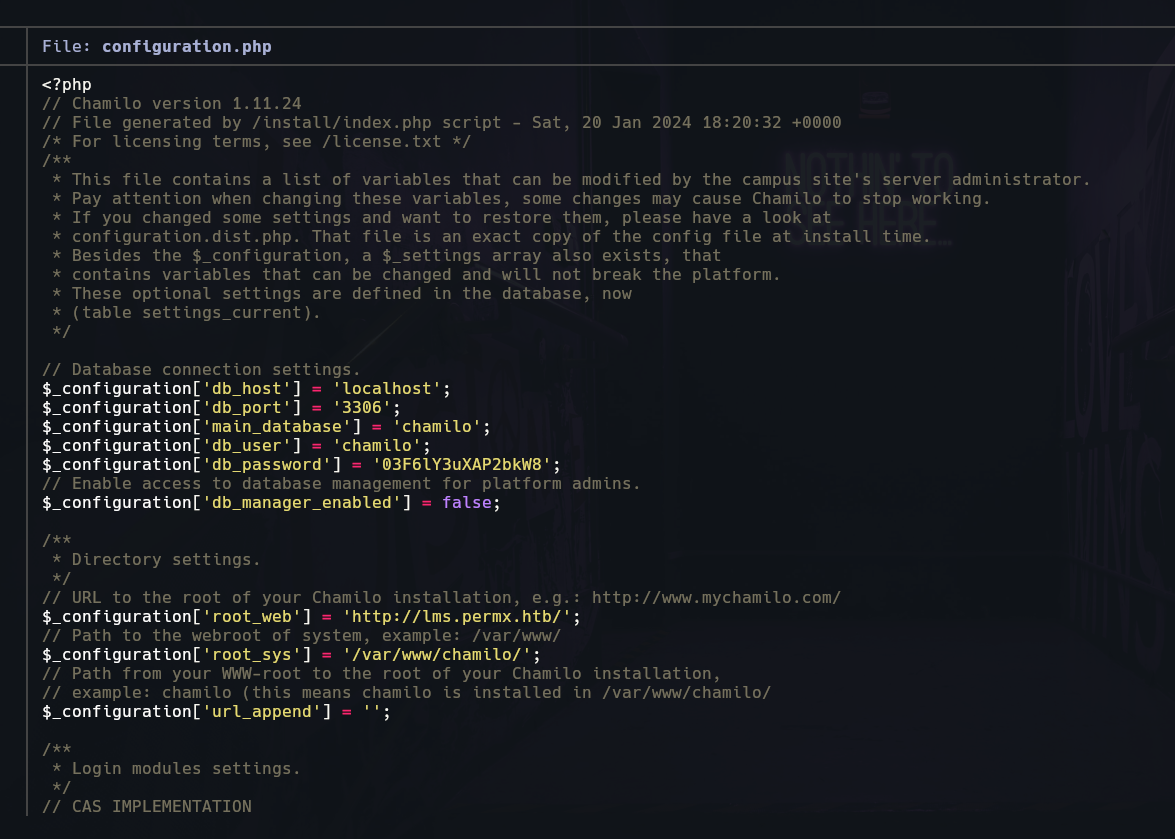Image resolution: width=1175 pixels, height=839 pixels.
Task: Click the 'chamilo' value on db_user line
Action: (377, 446)
